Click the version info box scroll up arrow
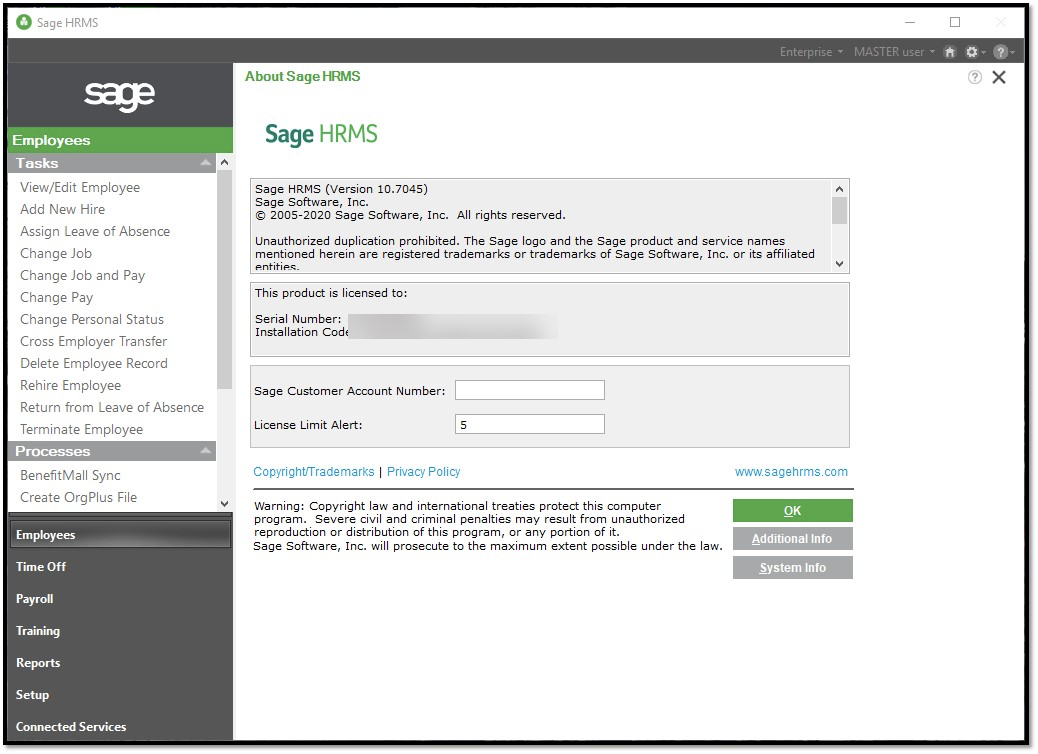This screenshot has height=754, width=1038. (x=839, y=189)
